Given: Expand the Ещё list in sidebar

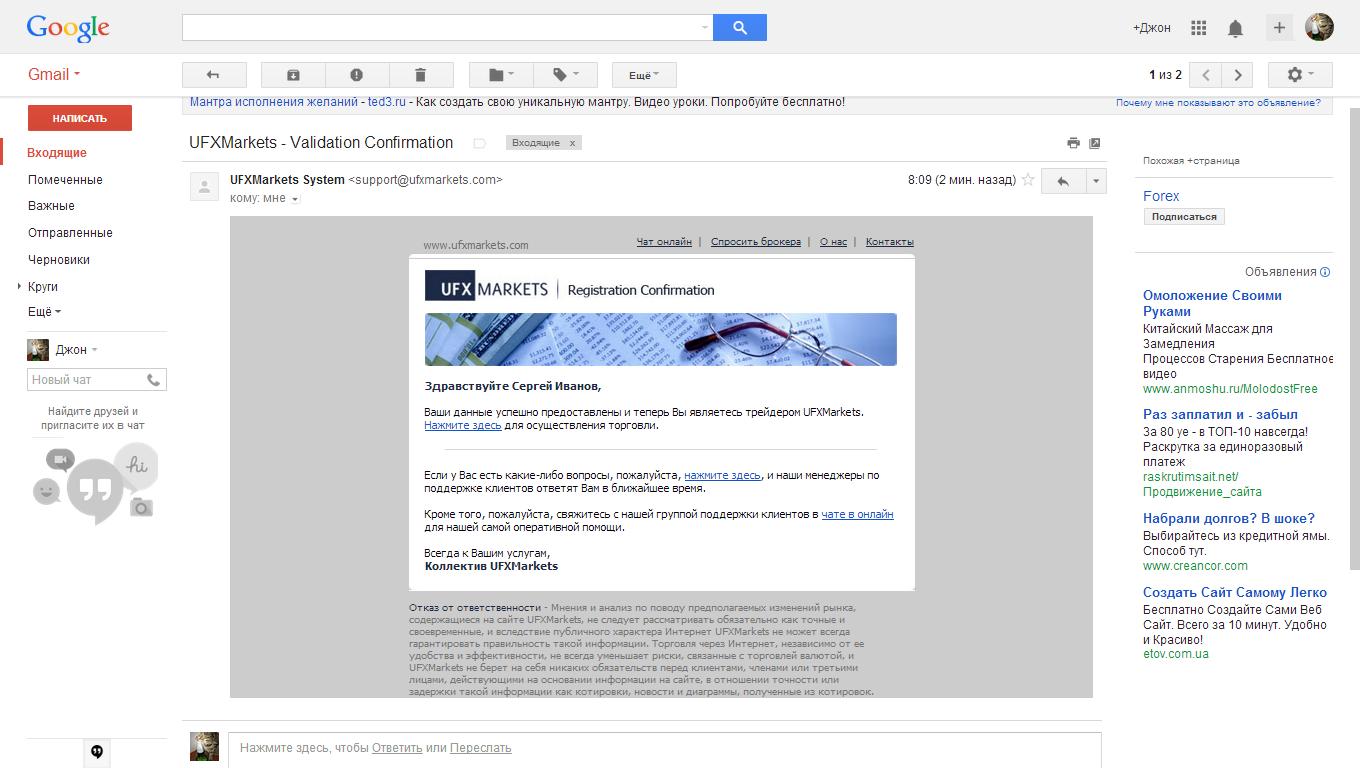Looking at the screenshot, I should pyautogui.click(x=44, y=312).
